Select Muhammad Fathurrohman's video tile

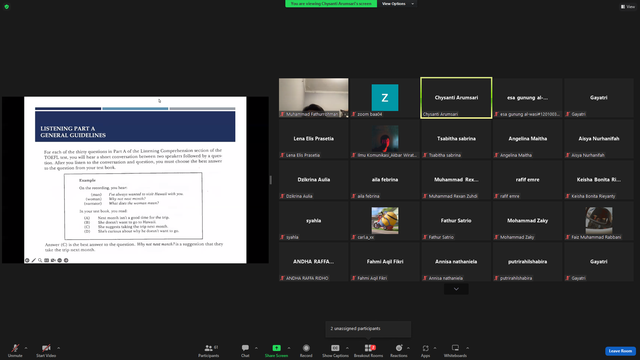click(x=313, y=98)
